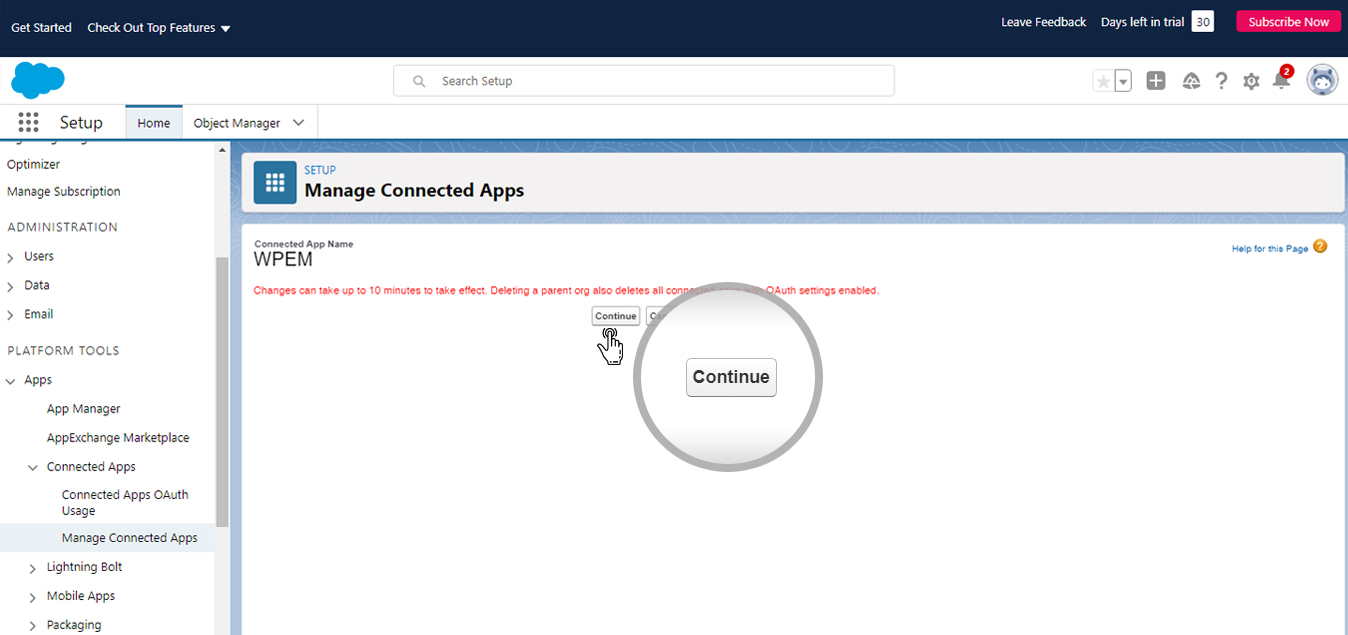Screen dimensions: 1348x635
Task: Open Connected Apps OAuth Usage
Action: click(x=125, y=502)
